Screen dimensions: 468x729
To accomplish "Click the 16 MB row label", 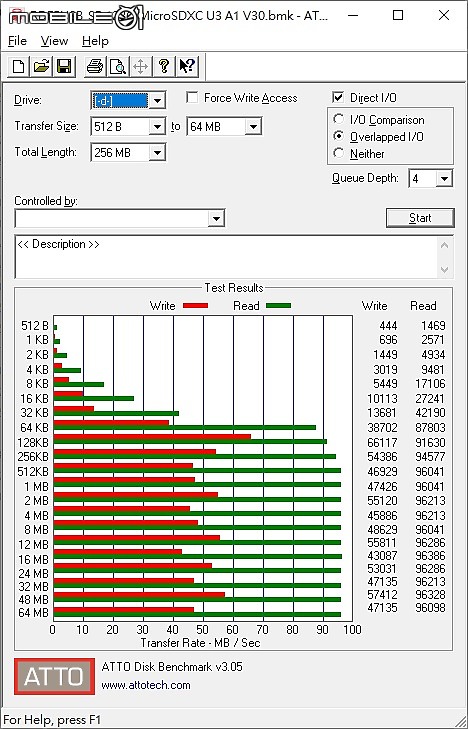I will (33, 559).
